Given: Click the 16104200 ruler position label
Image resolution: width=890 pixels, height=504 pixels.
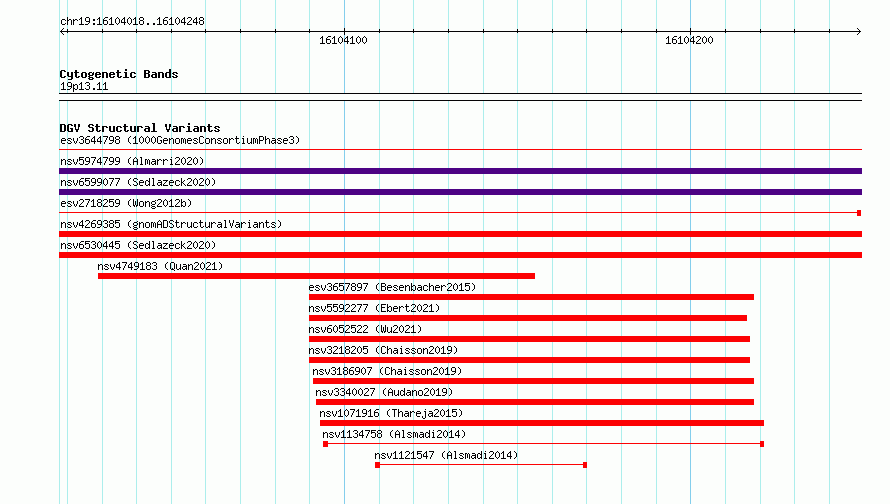Looking at the screenshot, I should pos(689,40).
